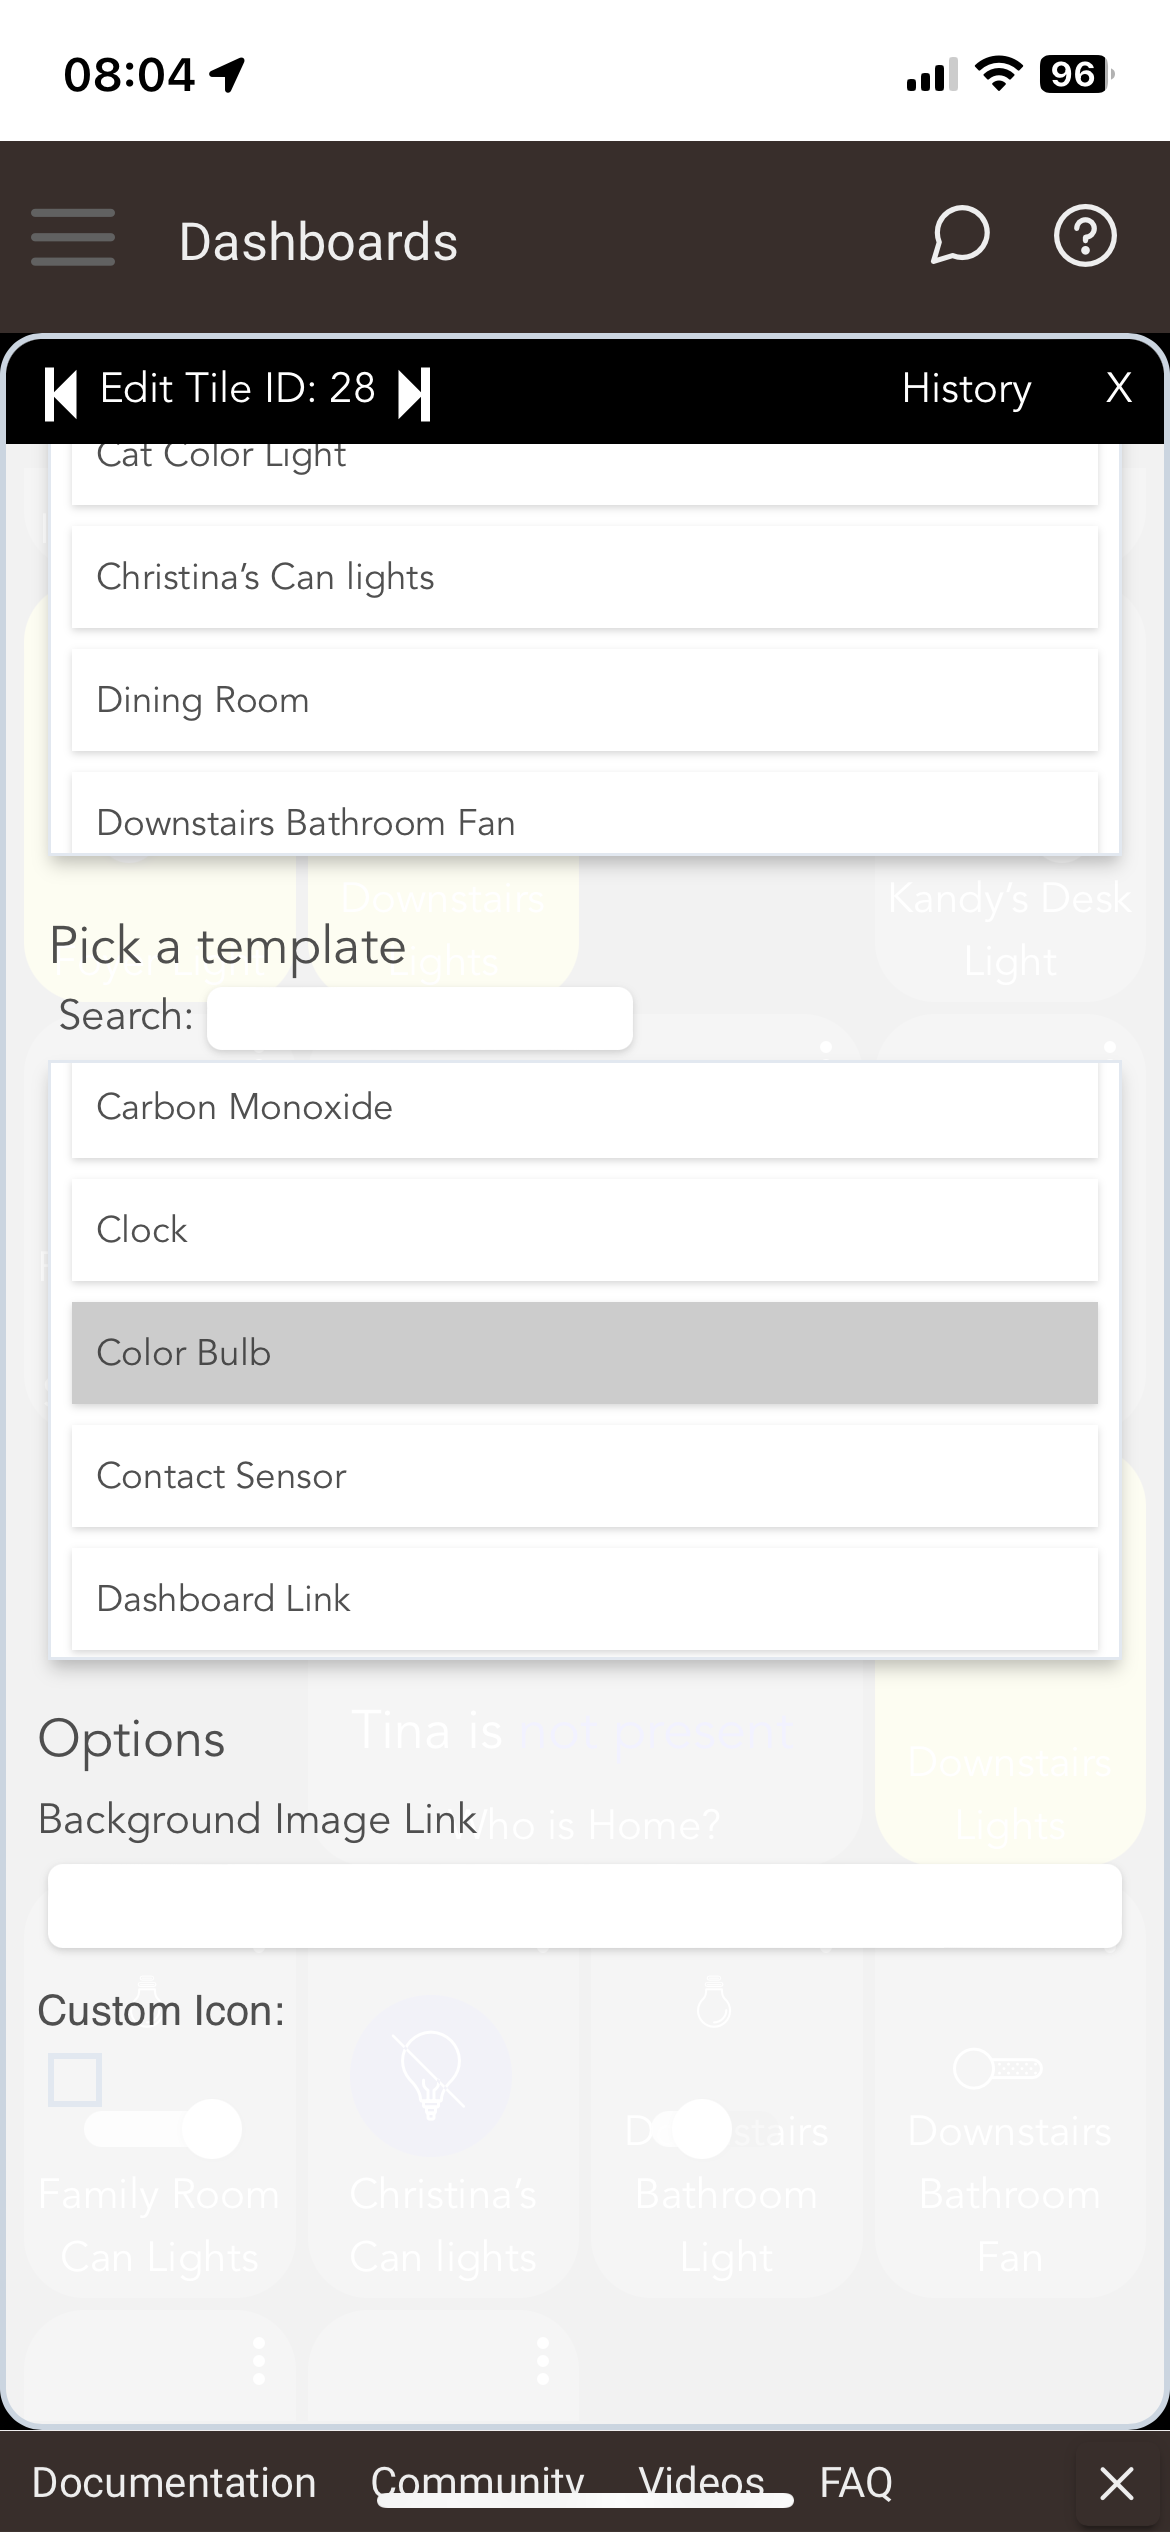
Task: Pick Downstairs Bathroom Fan device
Action: click(x=585, y=814)
